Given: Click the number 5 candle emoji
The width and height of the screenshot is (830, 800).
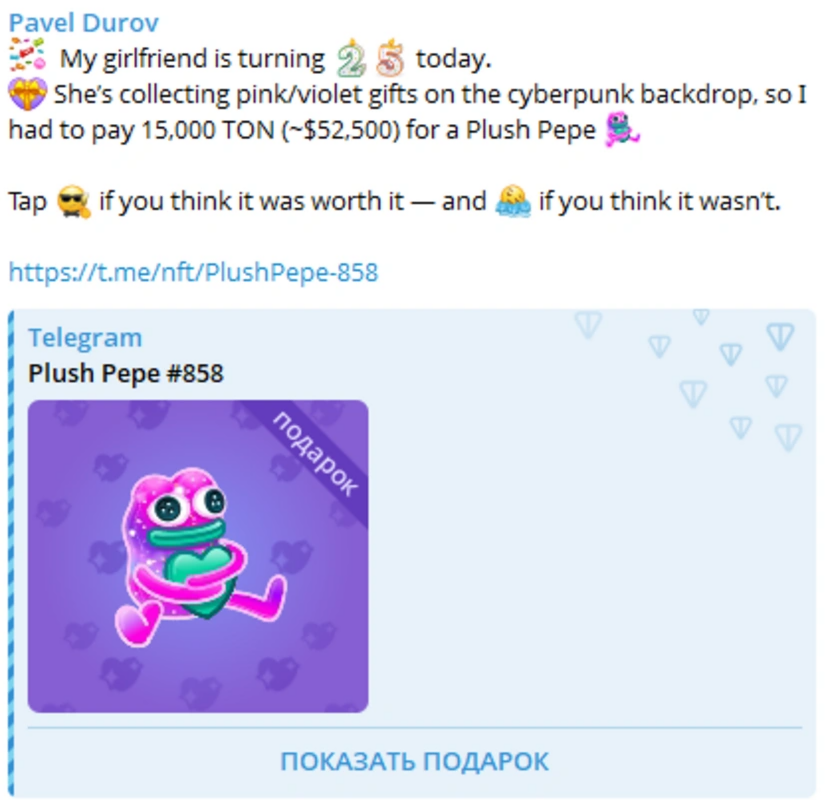Looking at the screenshot, I should tap(391, 58).
